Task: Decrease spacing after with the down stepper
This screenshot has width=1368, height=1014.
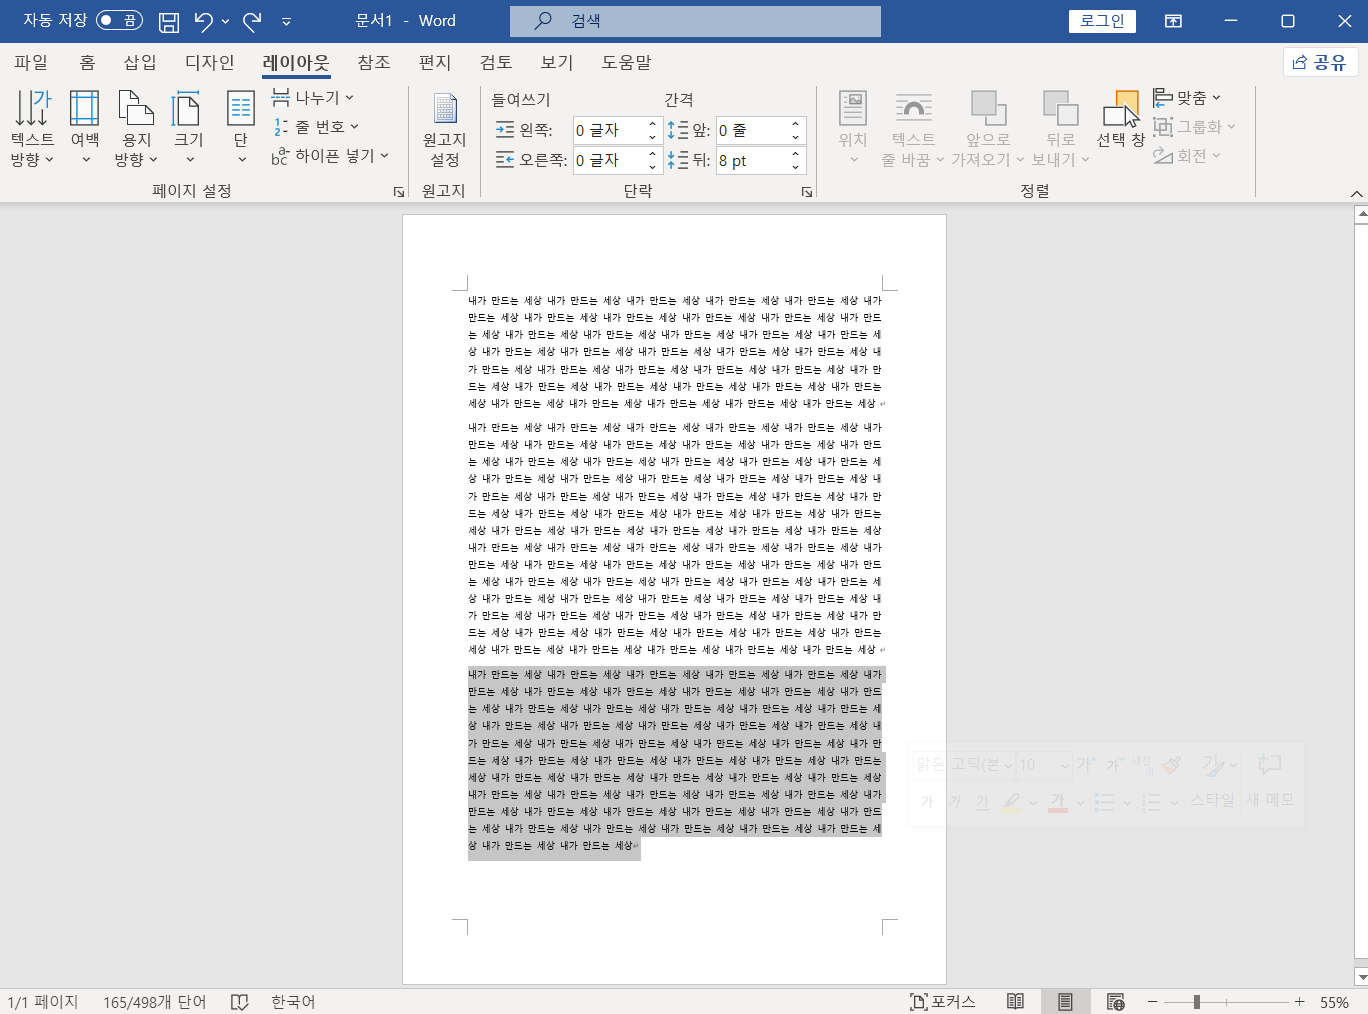Action: [x=796, y=167]
